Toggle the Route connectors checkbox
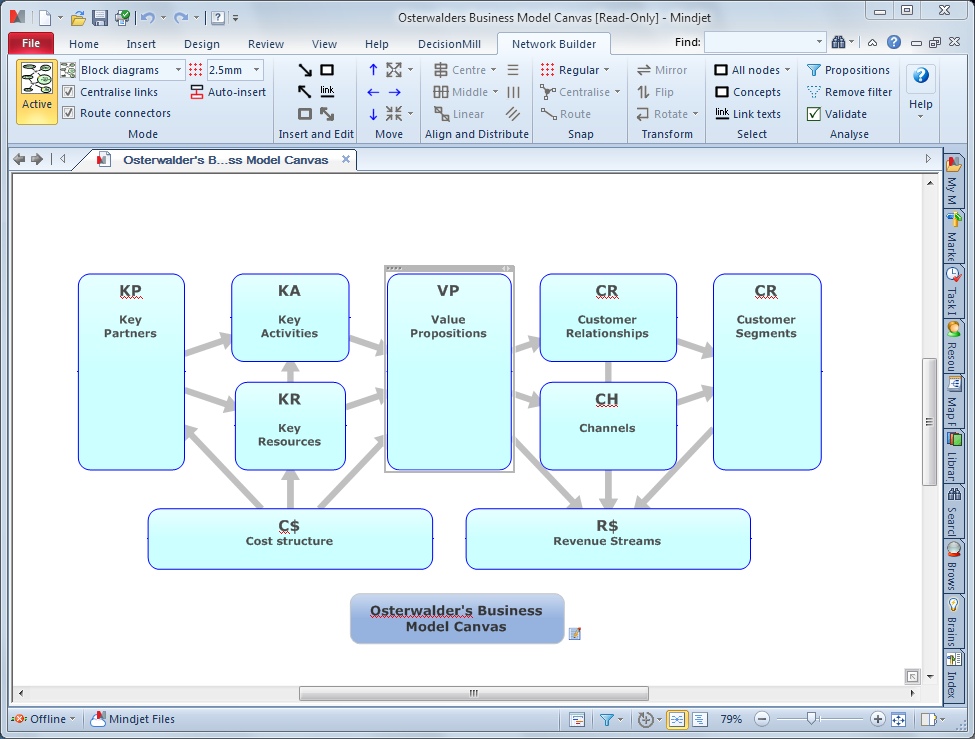This screenshot has width=975, height=739. click(x=69, y=113)
